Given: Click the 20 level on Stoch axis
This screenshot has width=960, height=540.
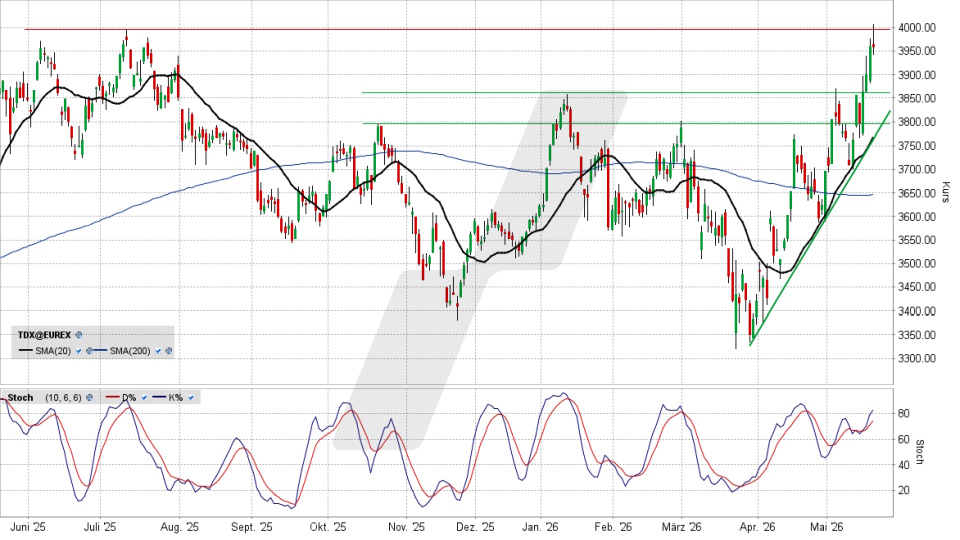Looking at the screenshot, I should click(903, 490).
